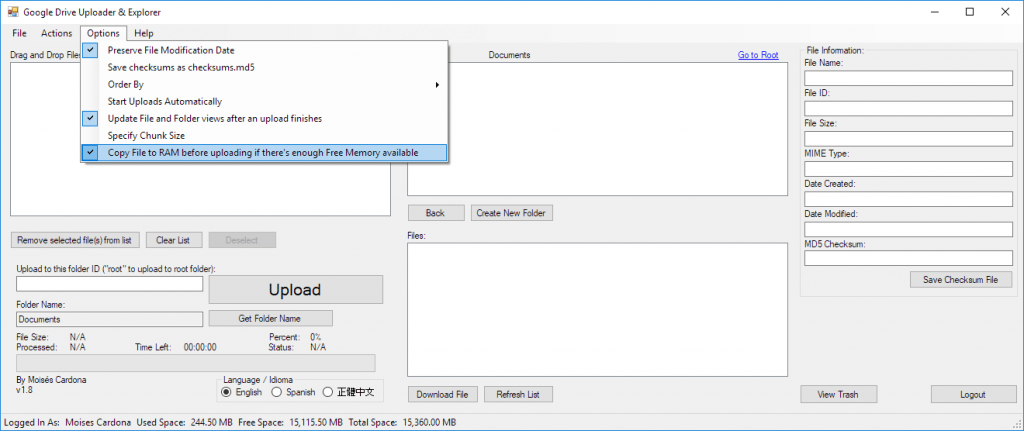Click Remove selected file(s) from list

tap(75, 240)
